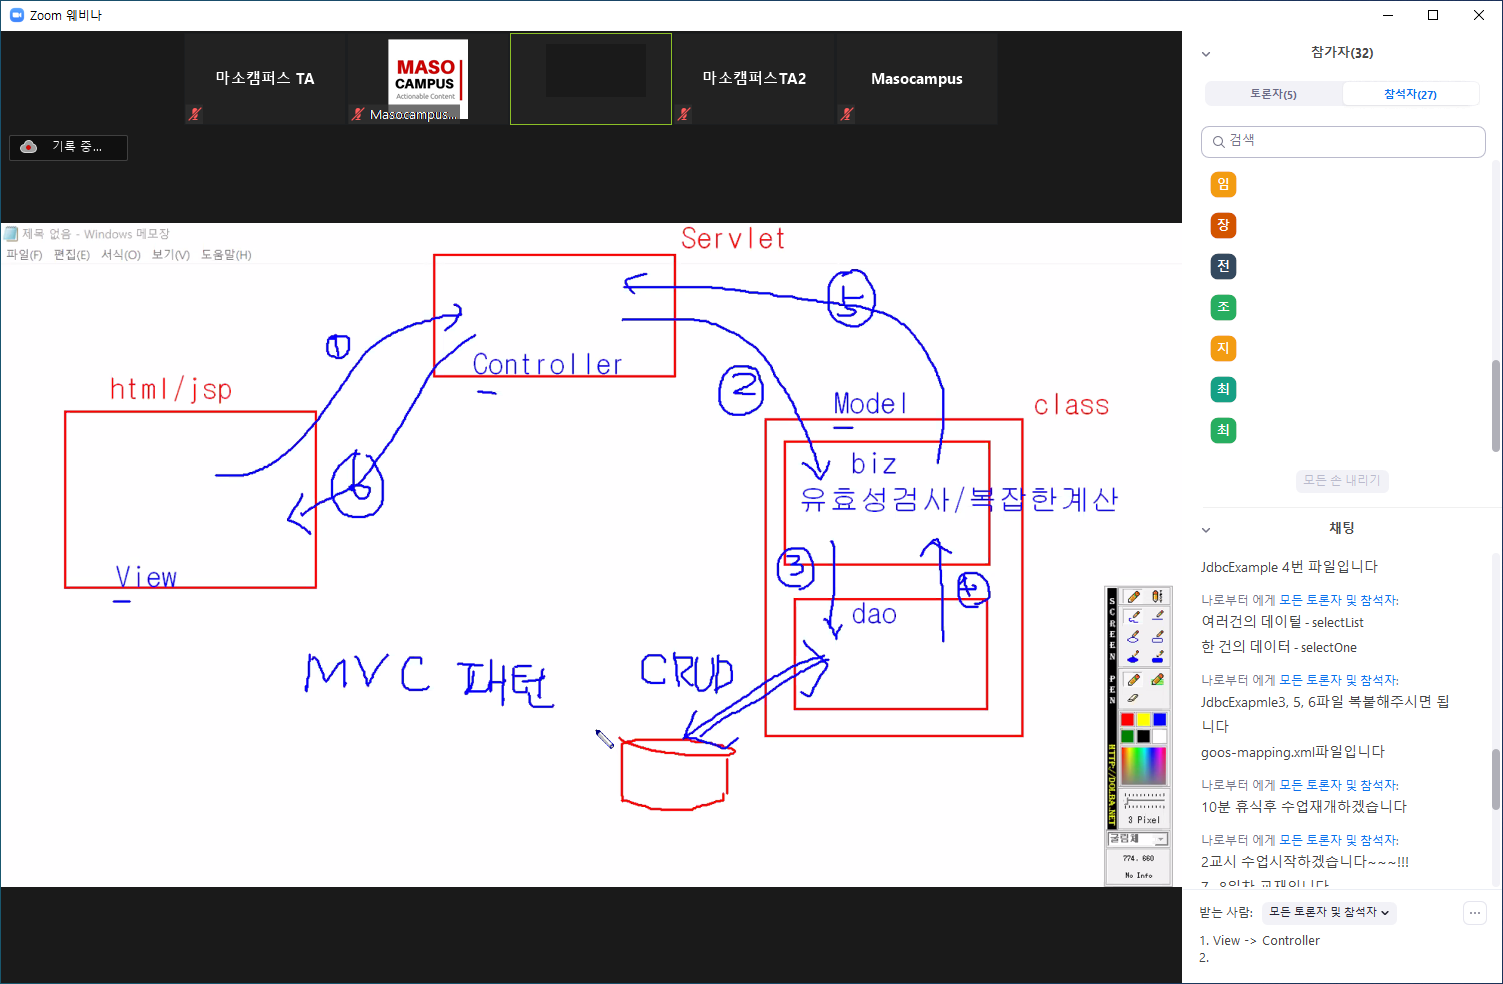1503x984 pixels.
Task: Collapse the 채팅 chat panel chevron
Action: 1206,529
